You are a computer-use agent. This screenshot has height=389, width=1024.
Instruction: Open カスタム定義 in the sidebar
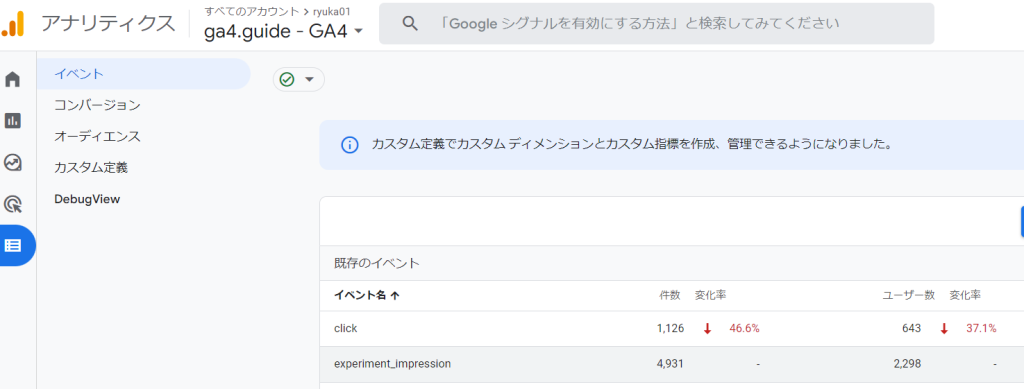tap(91, 168)
